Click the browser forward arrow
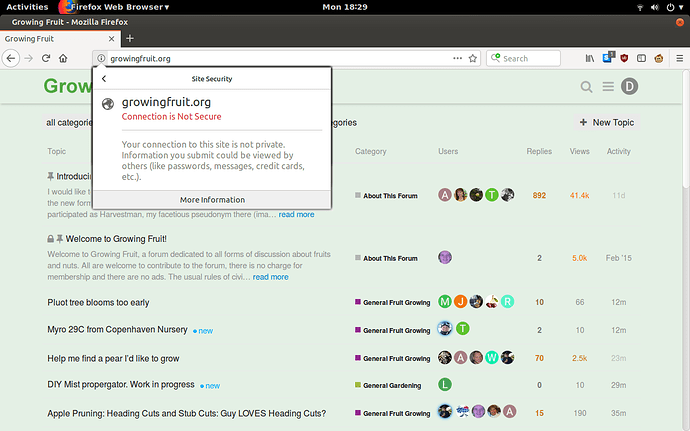This screenshot has width=690, height=431. coord(29,58)
